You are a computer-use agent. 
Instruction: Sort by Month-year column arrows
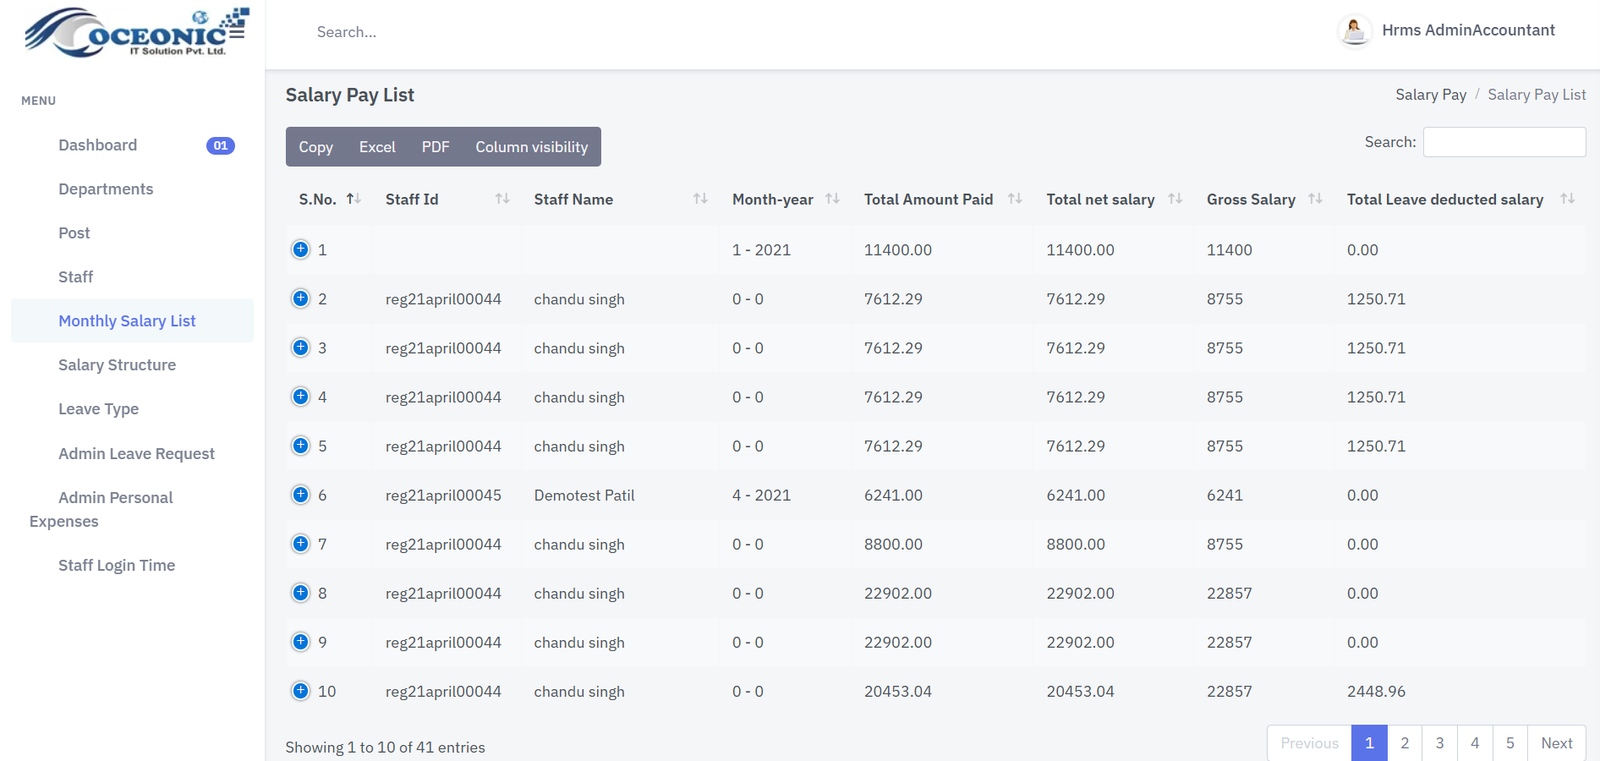point(832,199)
